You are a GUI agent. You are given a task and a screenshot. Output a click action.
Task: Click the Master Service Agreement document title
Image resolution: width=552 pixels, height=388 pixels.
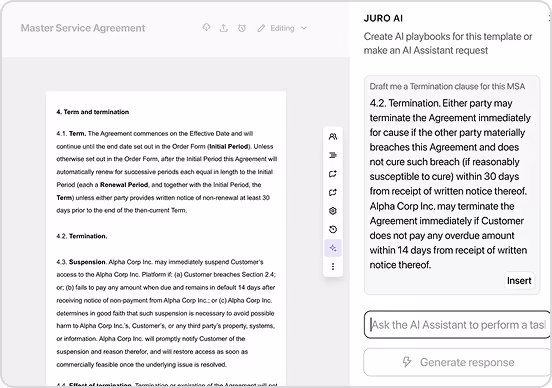tap(83, 28)
